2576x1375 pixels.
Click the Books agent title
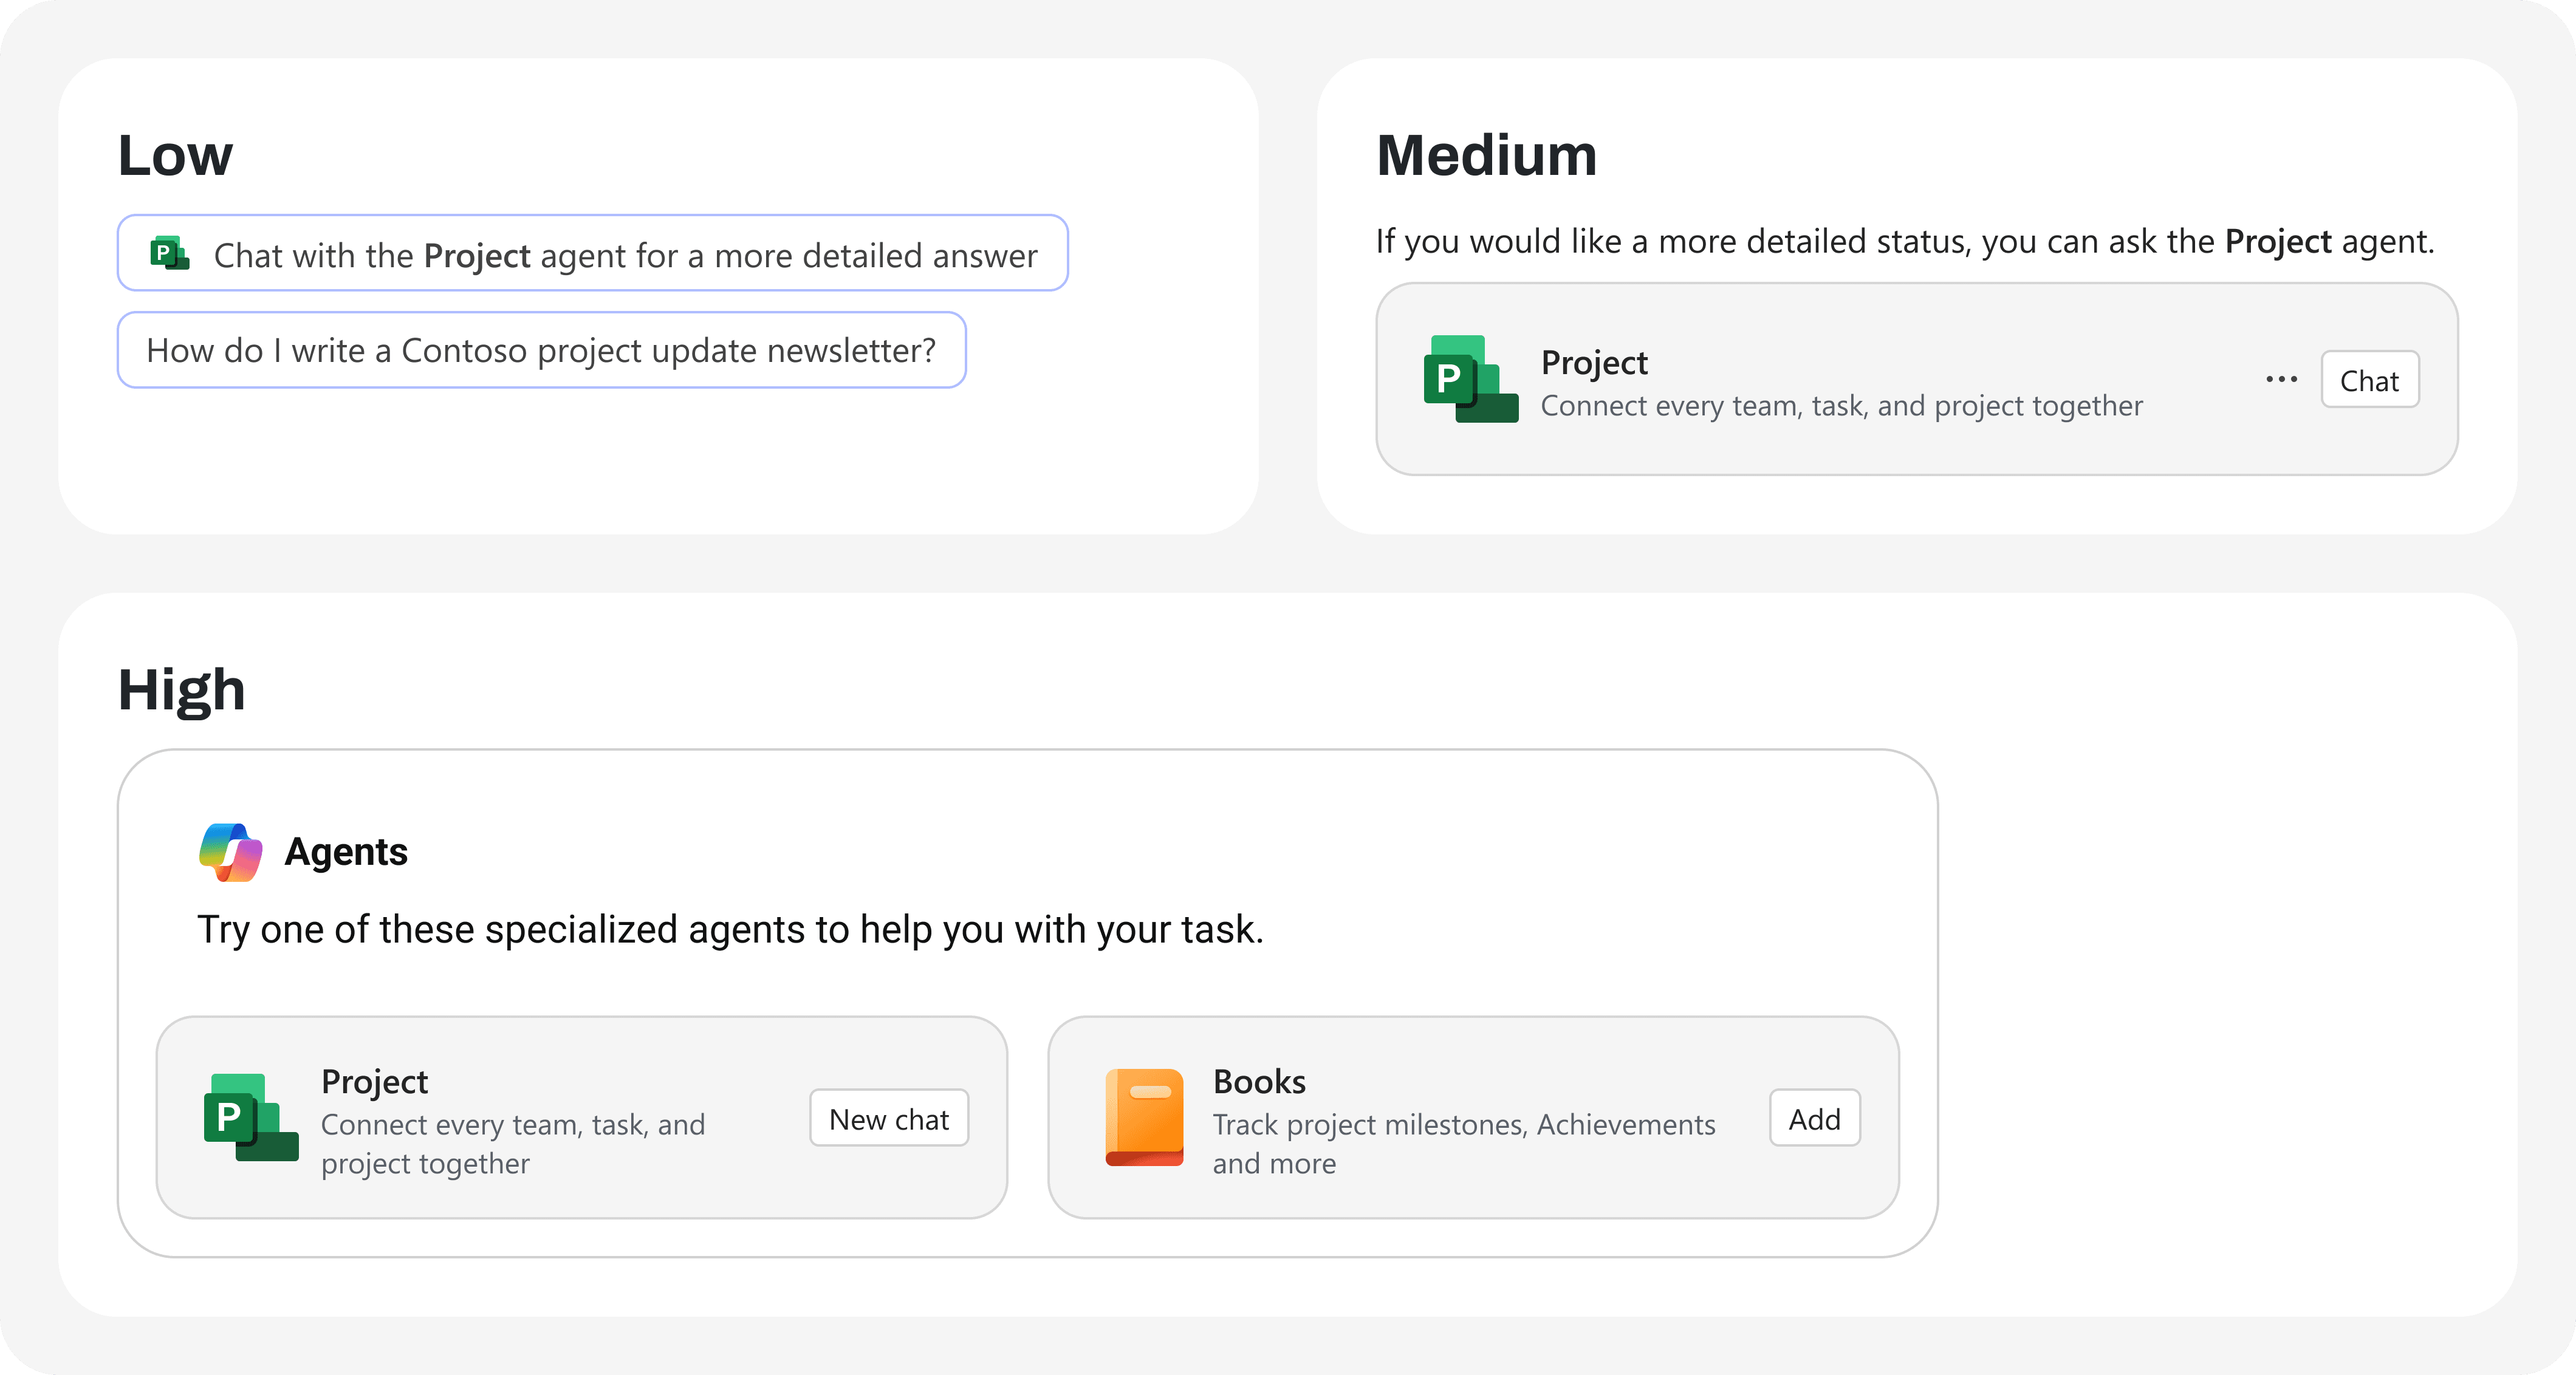1259,1081
